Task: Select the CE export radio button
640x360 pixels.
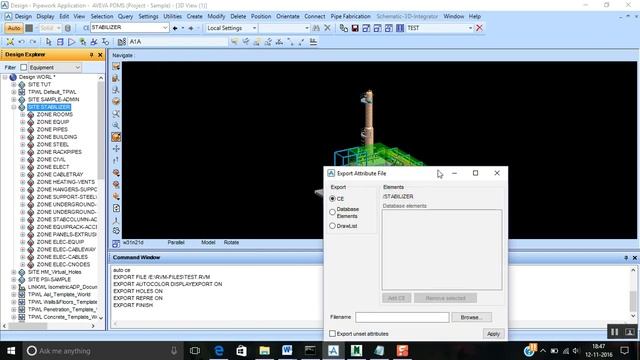Action: click(332, 199)
